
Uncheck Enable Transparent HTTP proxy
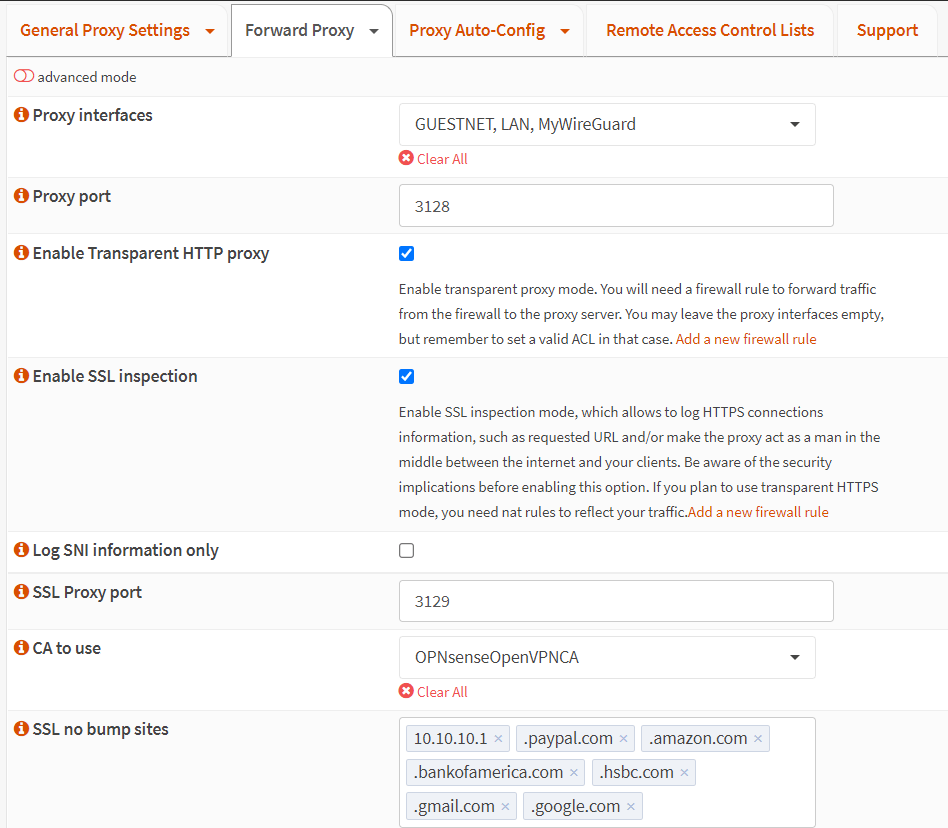406,254
